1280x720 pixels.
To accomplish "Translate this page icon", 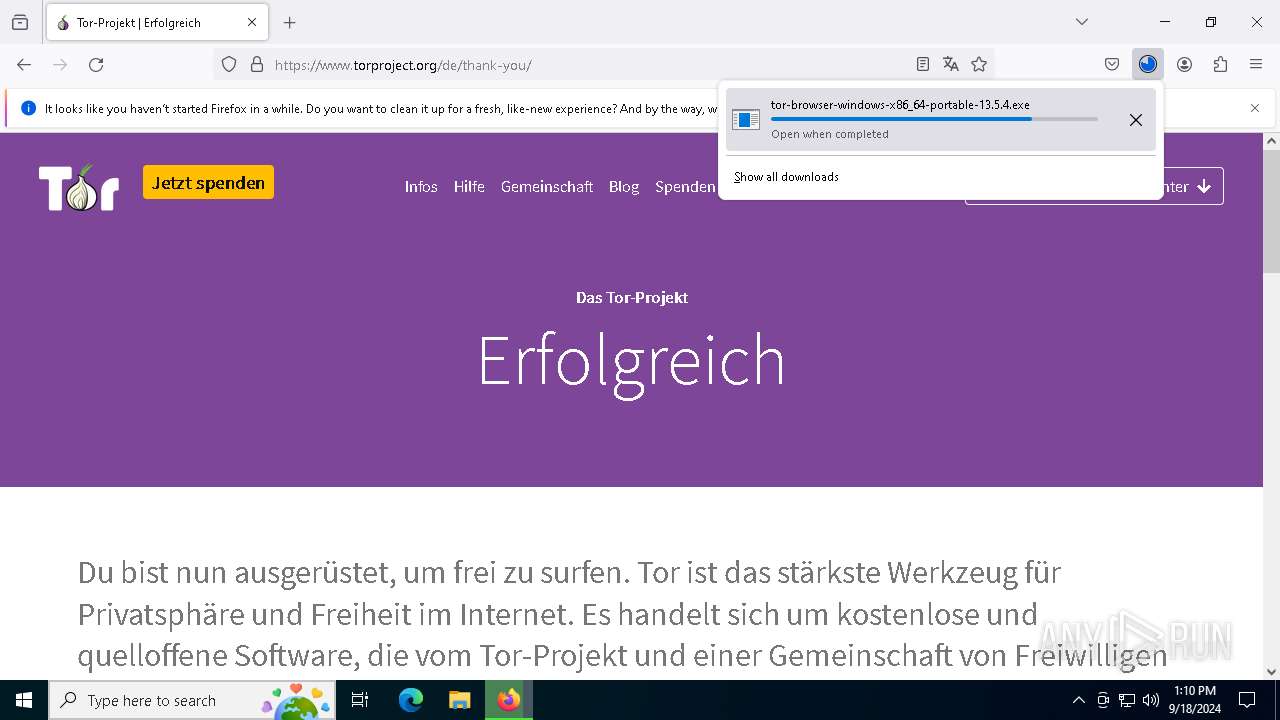I will coord(951,65).
